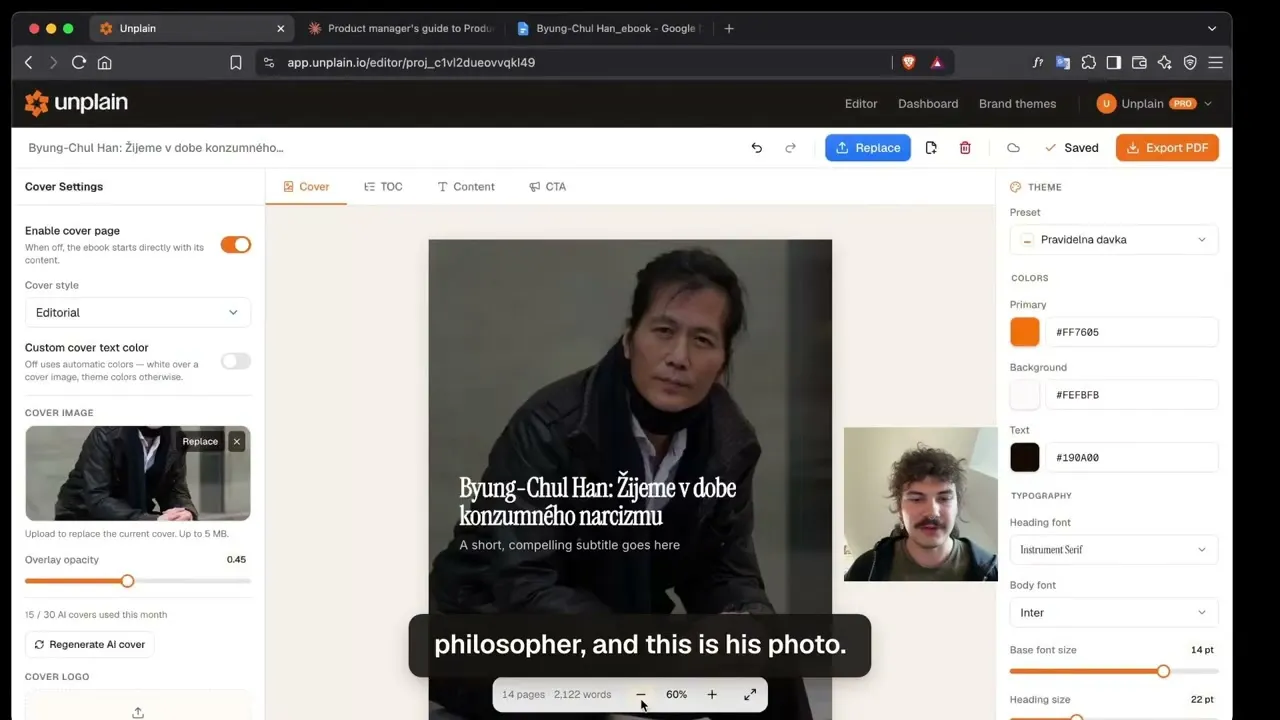
Task: Bookmark this page
Action: pyautogui.click(x=236, y=62)
